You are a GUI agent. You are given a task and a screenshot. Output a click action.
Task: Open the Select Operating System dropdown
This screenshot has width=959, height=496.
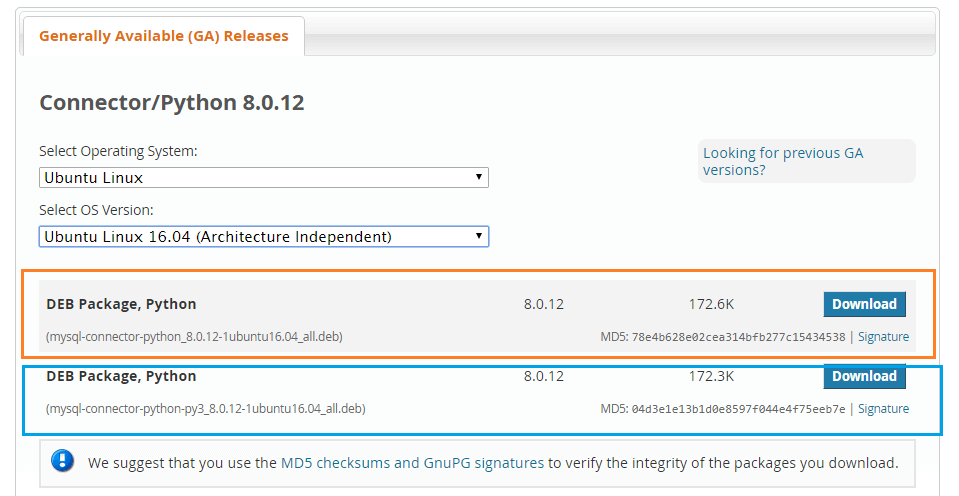tap(264, 177)
